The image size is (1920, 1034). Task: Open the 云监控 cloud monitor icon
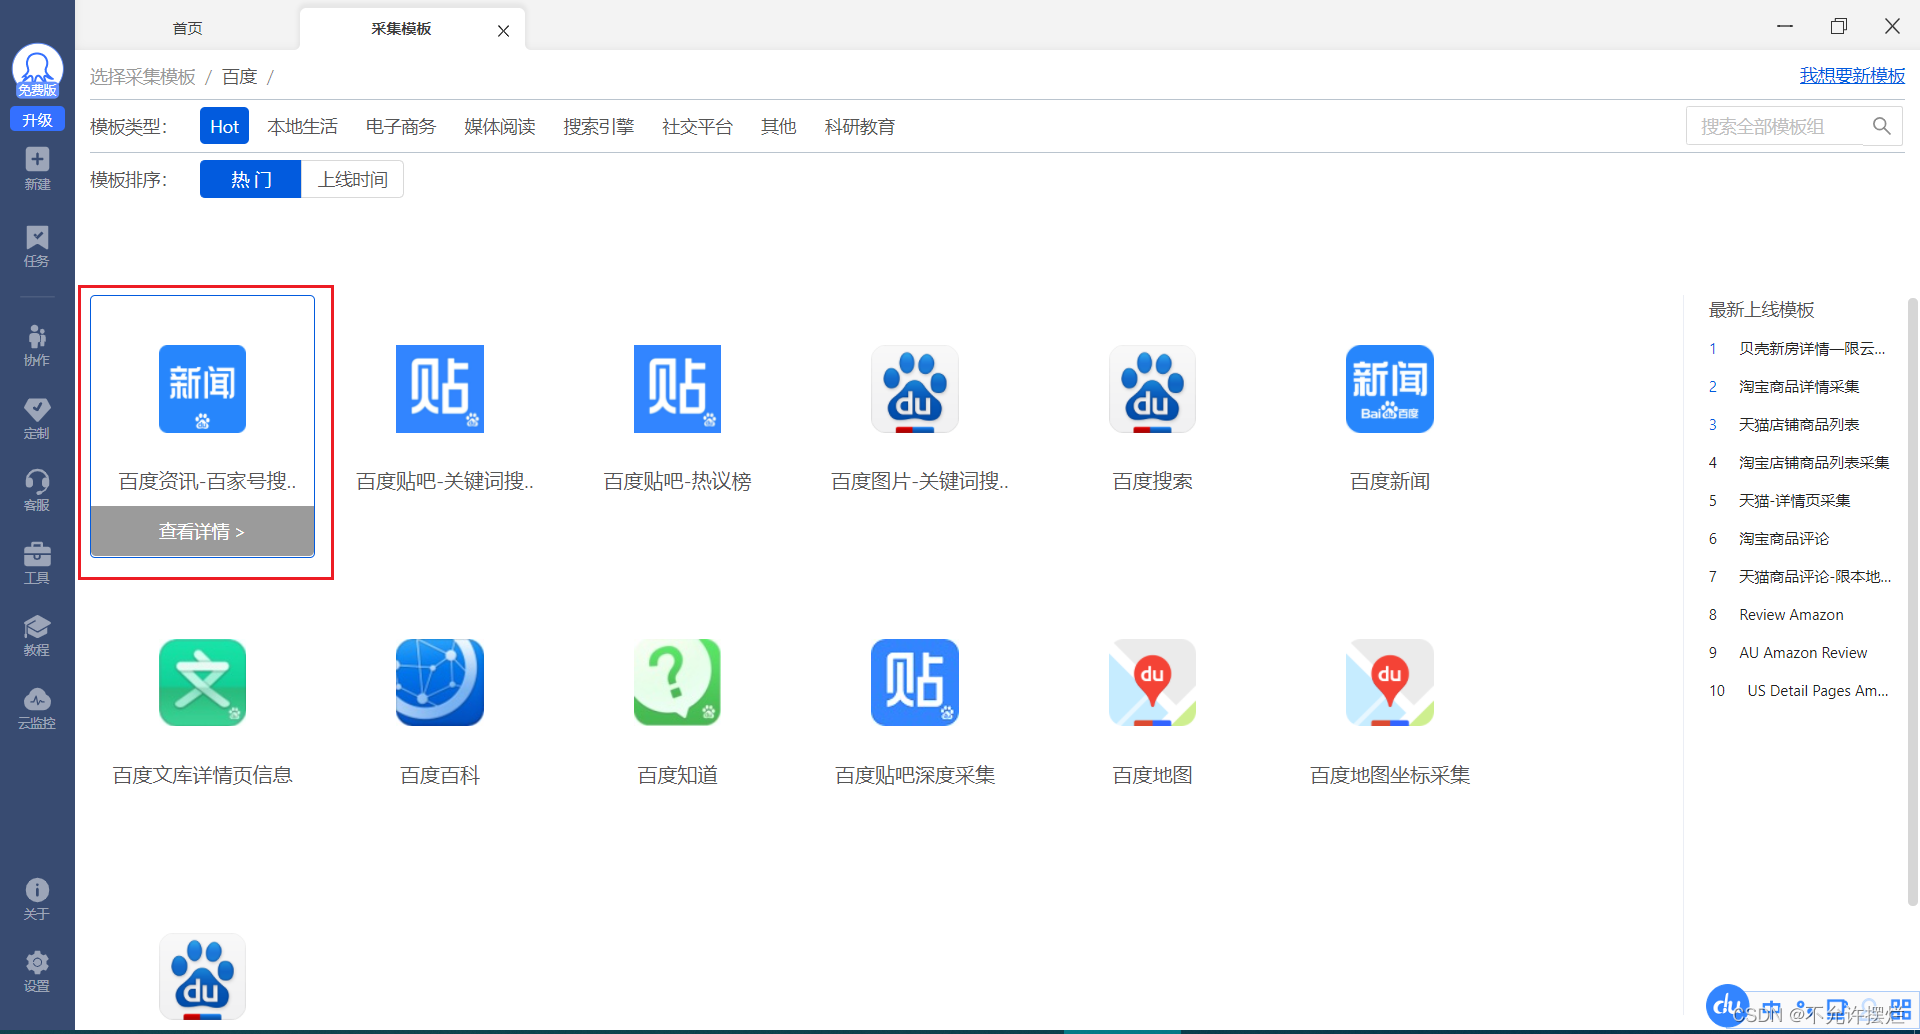coord(37,708)
